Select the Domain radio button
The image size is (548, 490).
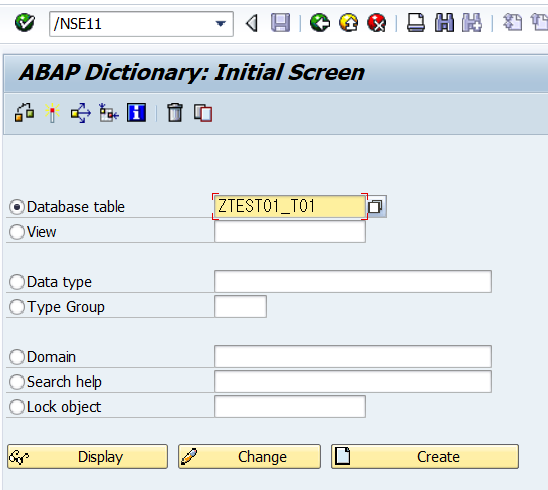pyautogui.click(x=17, y=357)
